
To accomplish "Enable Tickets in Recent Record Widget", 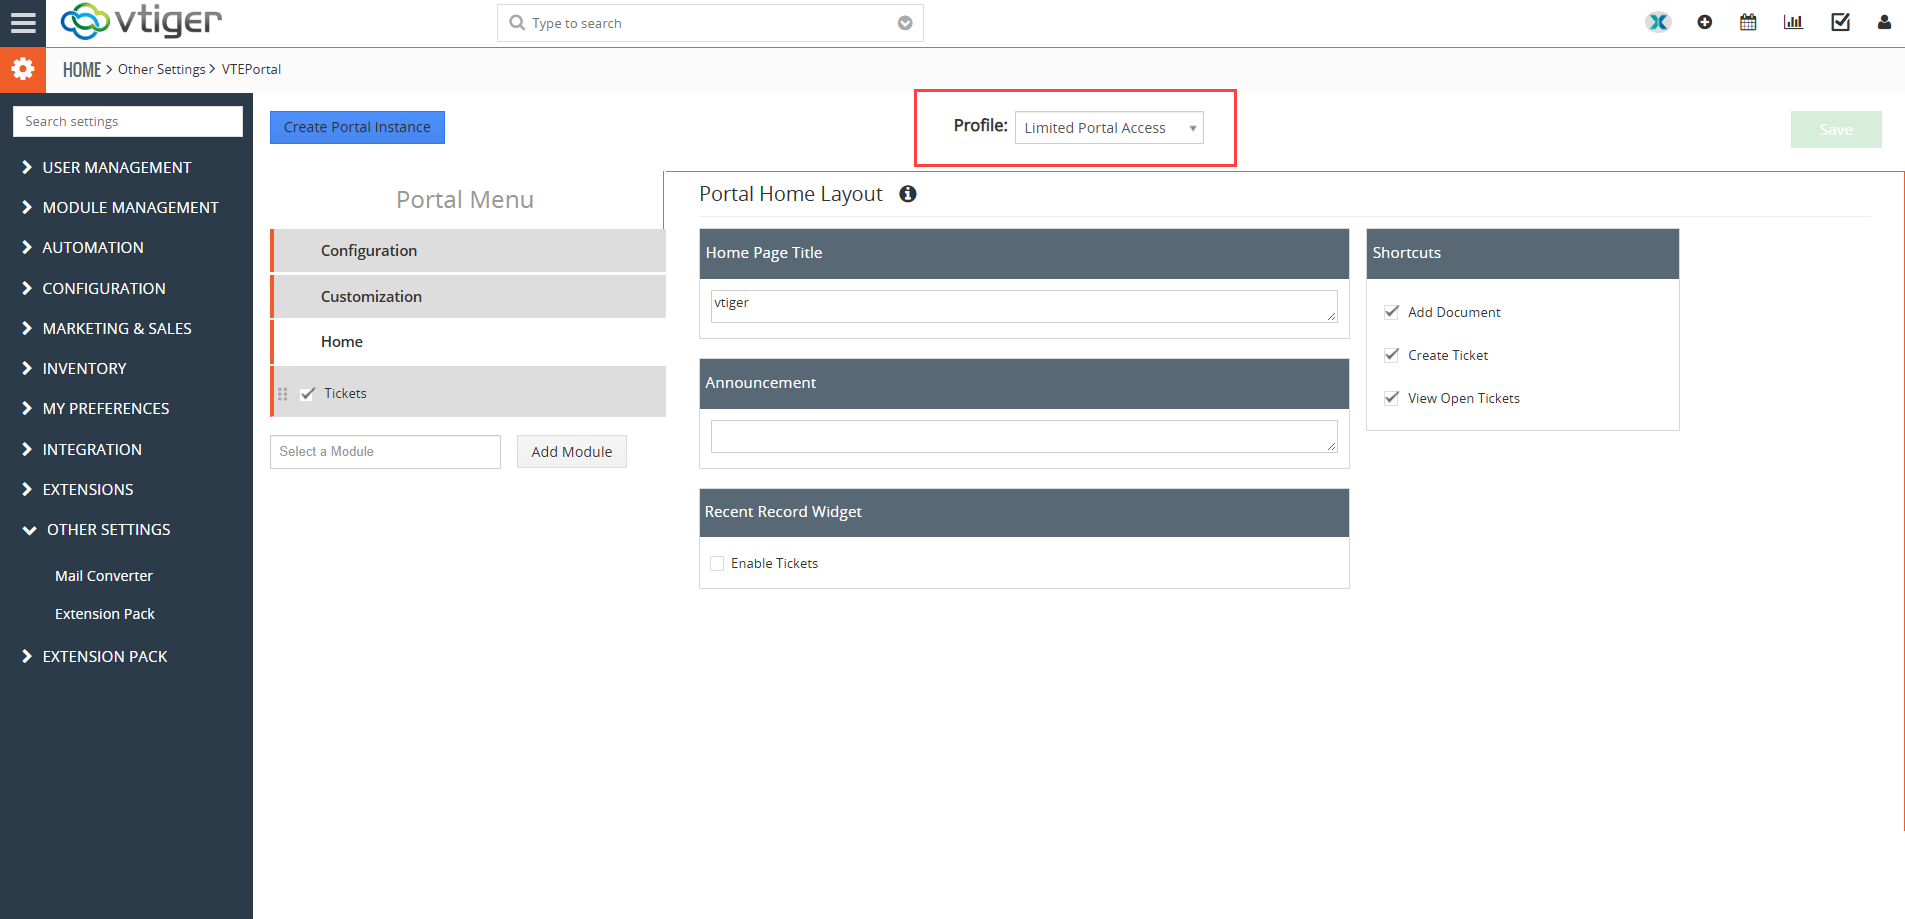I will point(717,564).
